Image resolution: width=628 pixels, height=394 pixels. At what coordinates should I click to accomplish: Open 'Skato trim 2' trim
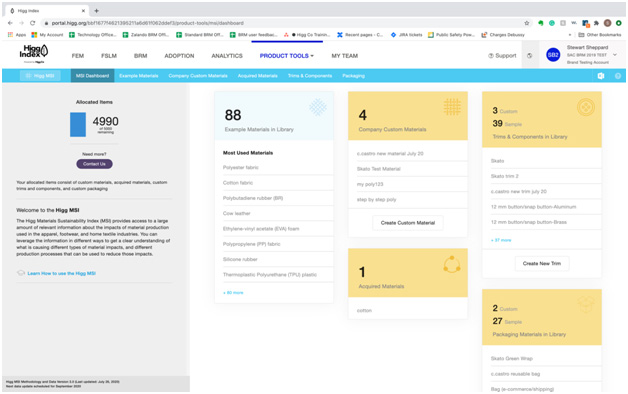[505, 176]
